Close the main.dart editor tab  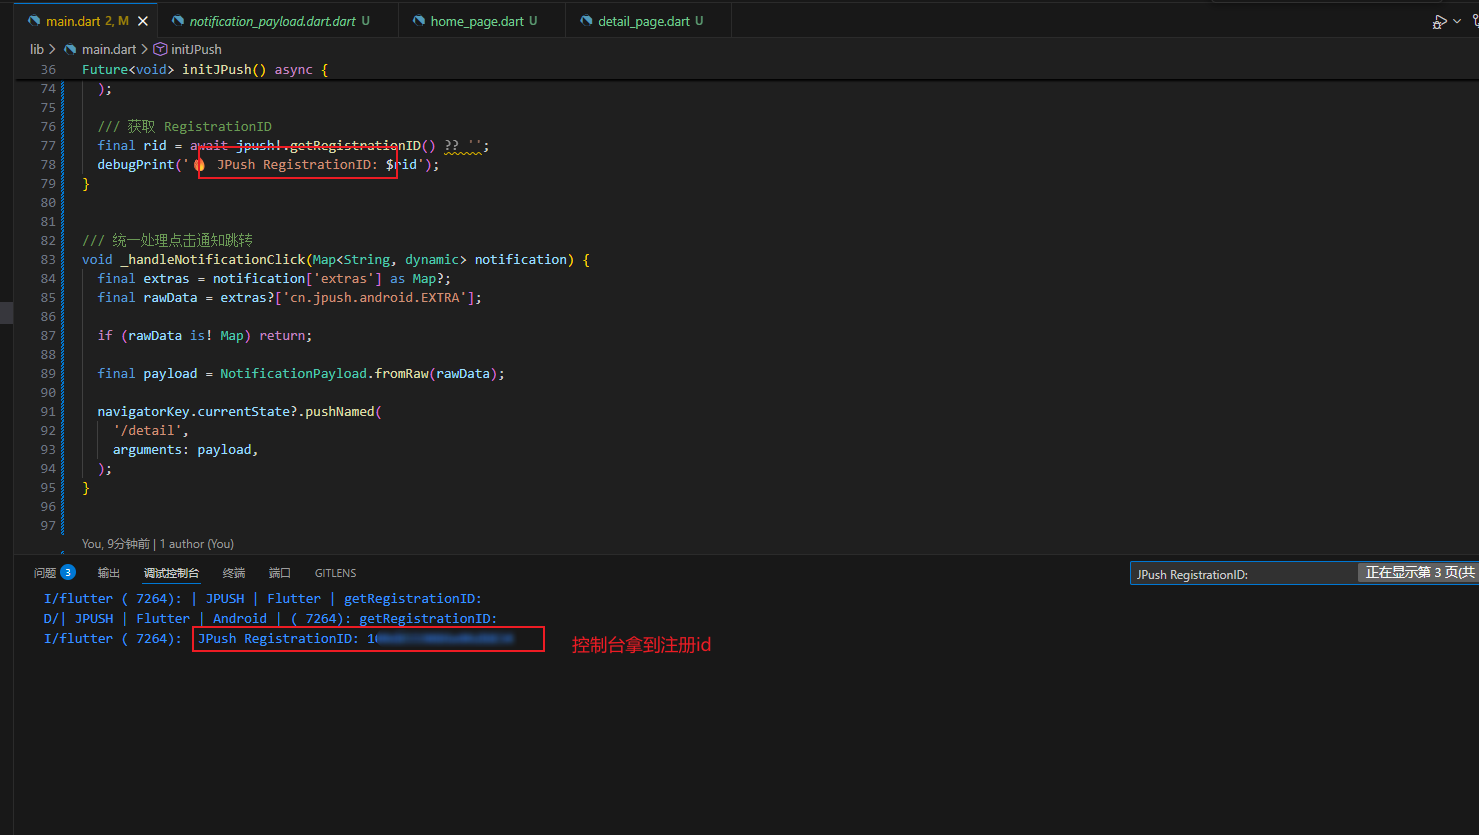point(143,21)
